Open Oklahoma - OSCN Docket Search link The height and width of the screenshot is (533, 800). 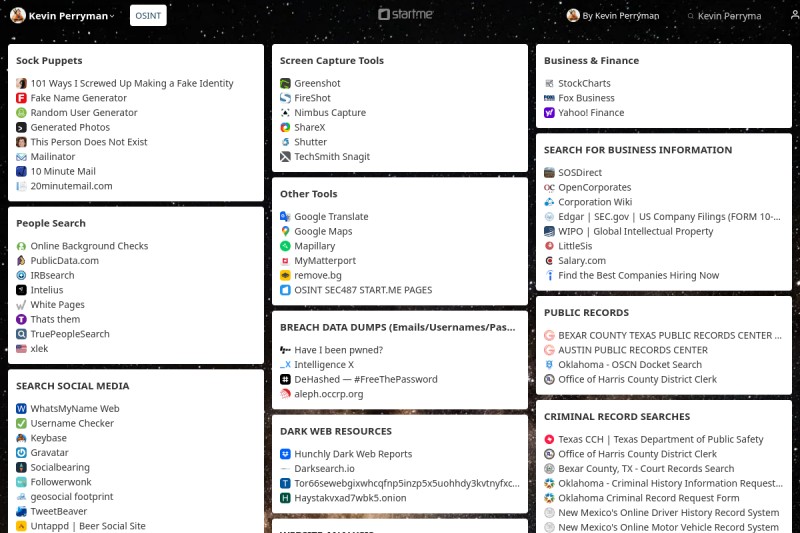pyautogui.click(x=630, y=365)
